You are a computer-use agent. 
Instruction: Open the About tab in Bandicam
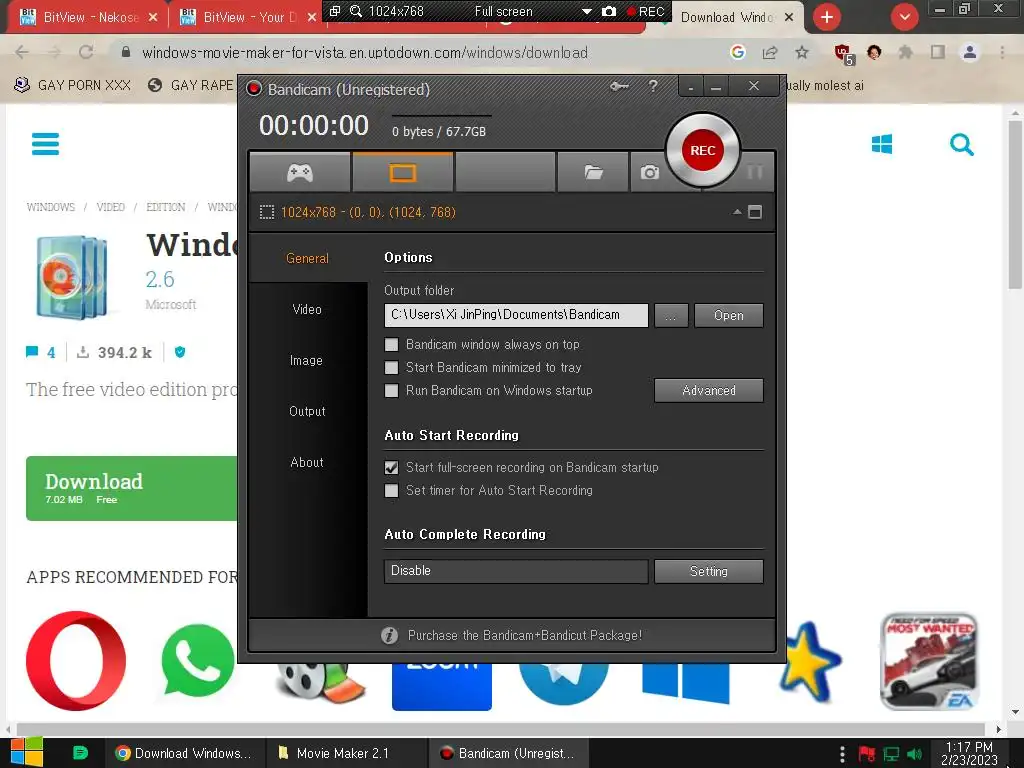click(308, 462)
